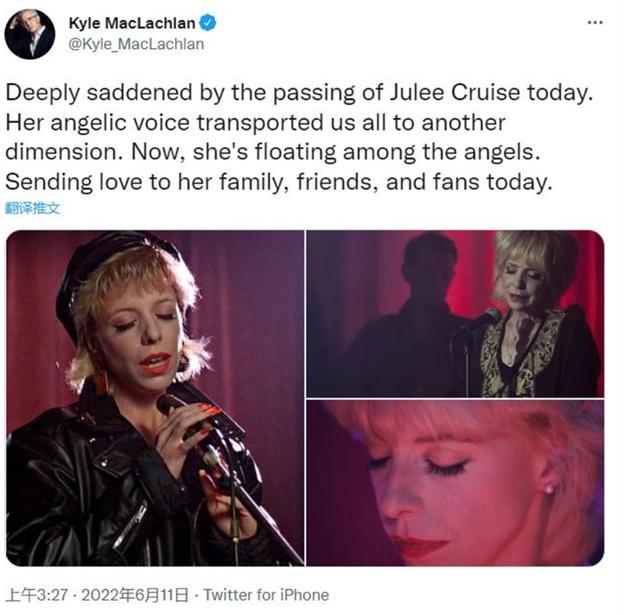
Task: Open the bottom-right close-up face photo
Action: point(455,483)
